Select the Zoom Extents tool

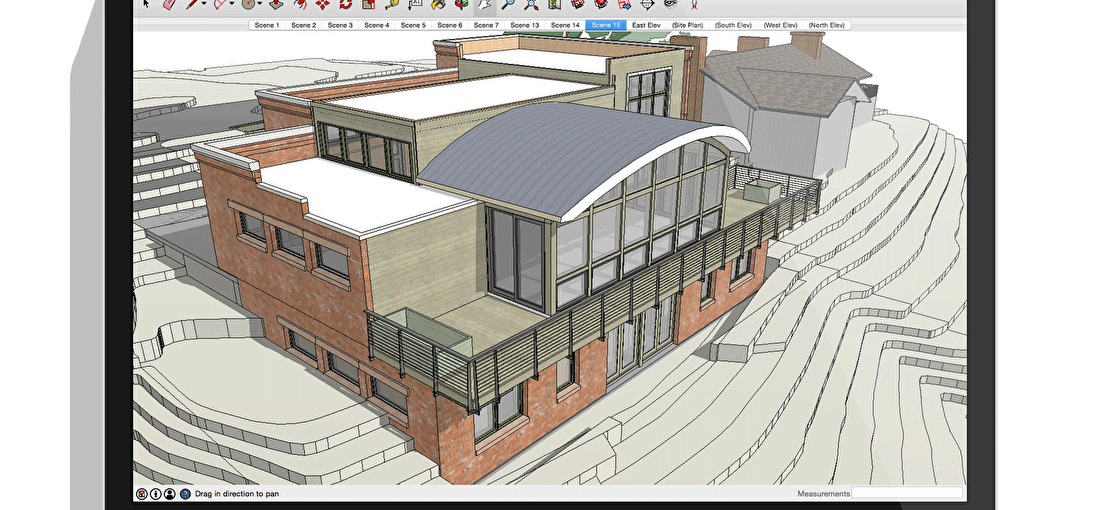pos(532,4)
